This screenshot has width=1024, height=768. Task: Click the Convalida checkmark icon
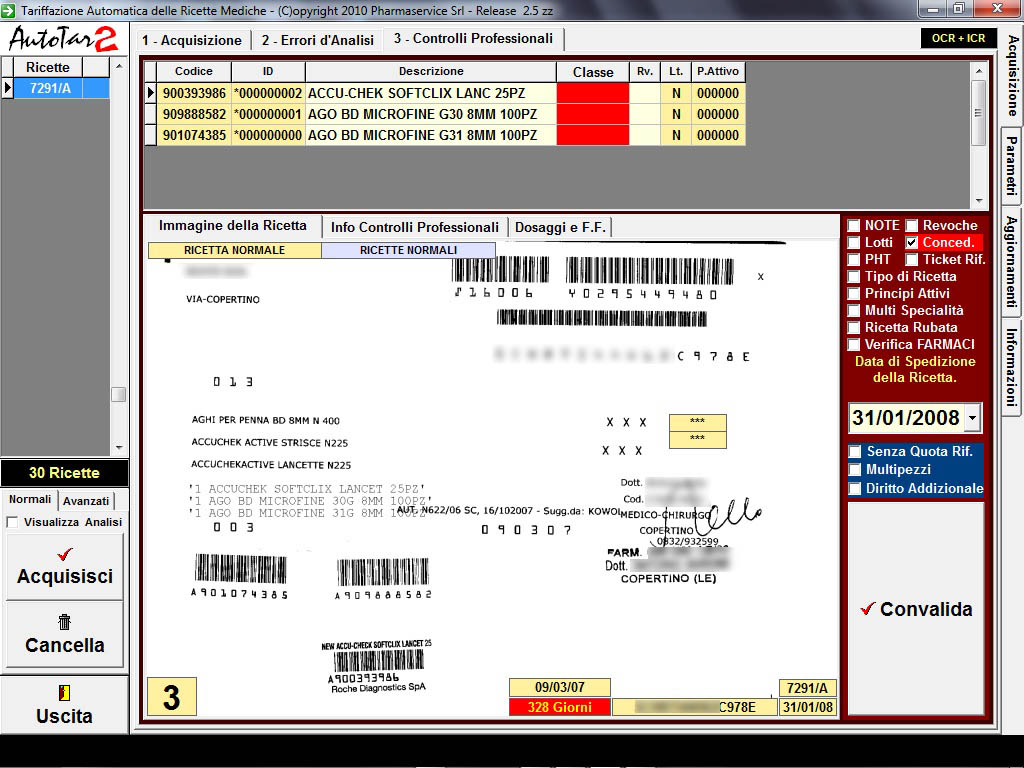pyautogui.click(x=867, y=609)
